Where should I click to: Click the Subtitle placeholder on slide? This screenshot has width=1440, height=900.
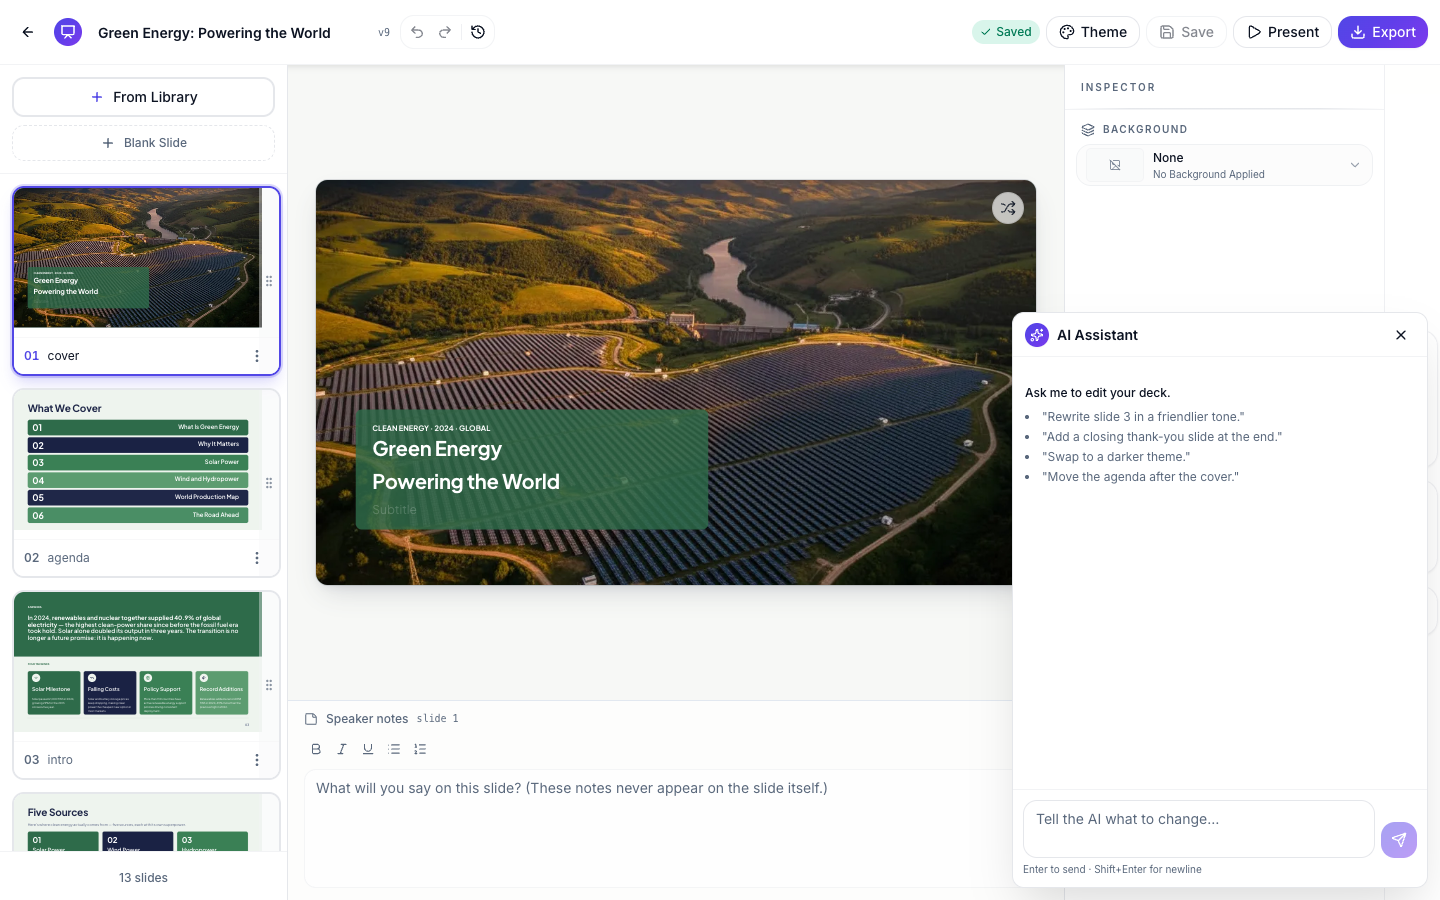[394, 510]
